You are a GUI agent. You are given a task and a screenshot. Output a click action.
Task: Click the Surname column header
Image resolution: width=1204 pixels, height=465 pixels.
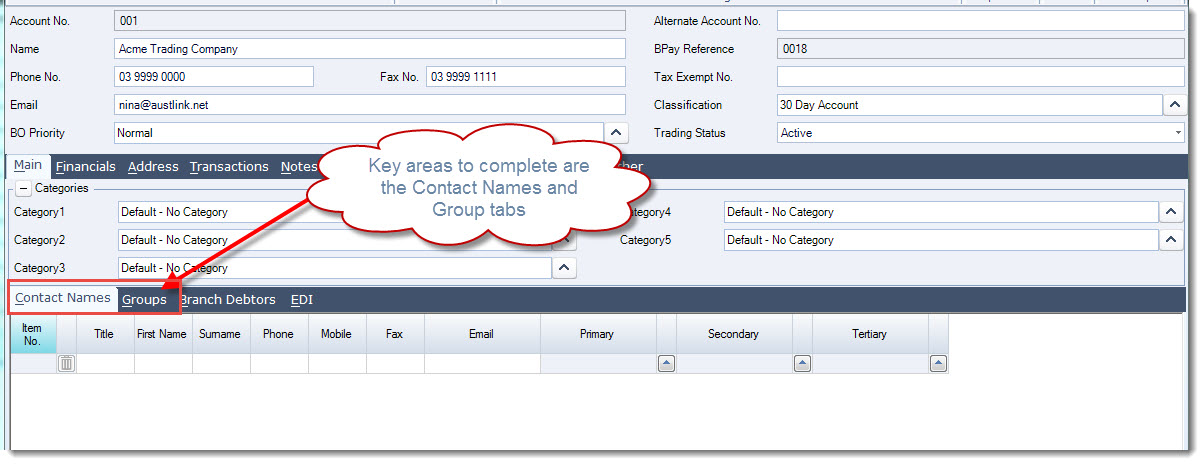click(x=220, y=334)
